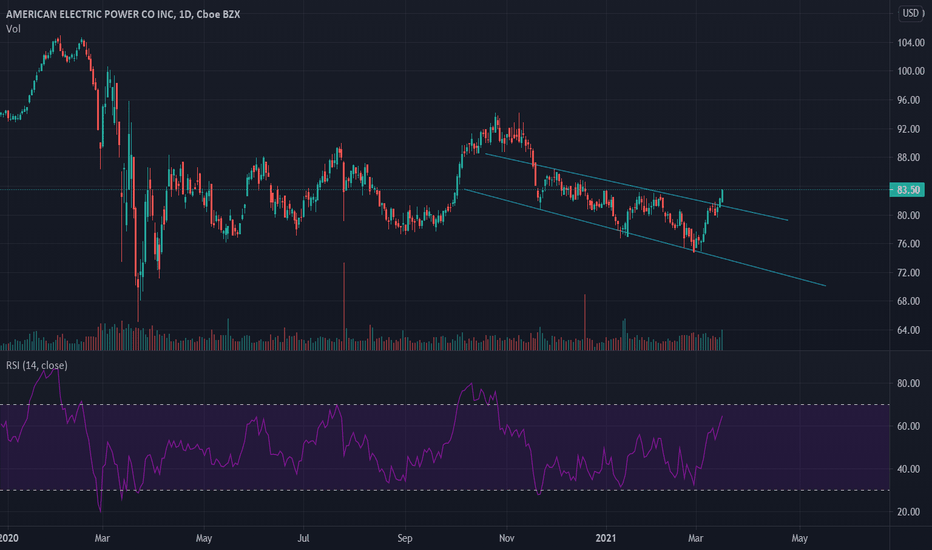Click the 104.00 price axis label
Screen dimensions: 932x550
(911, 43)
